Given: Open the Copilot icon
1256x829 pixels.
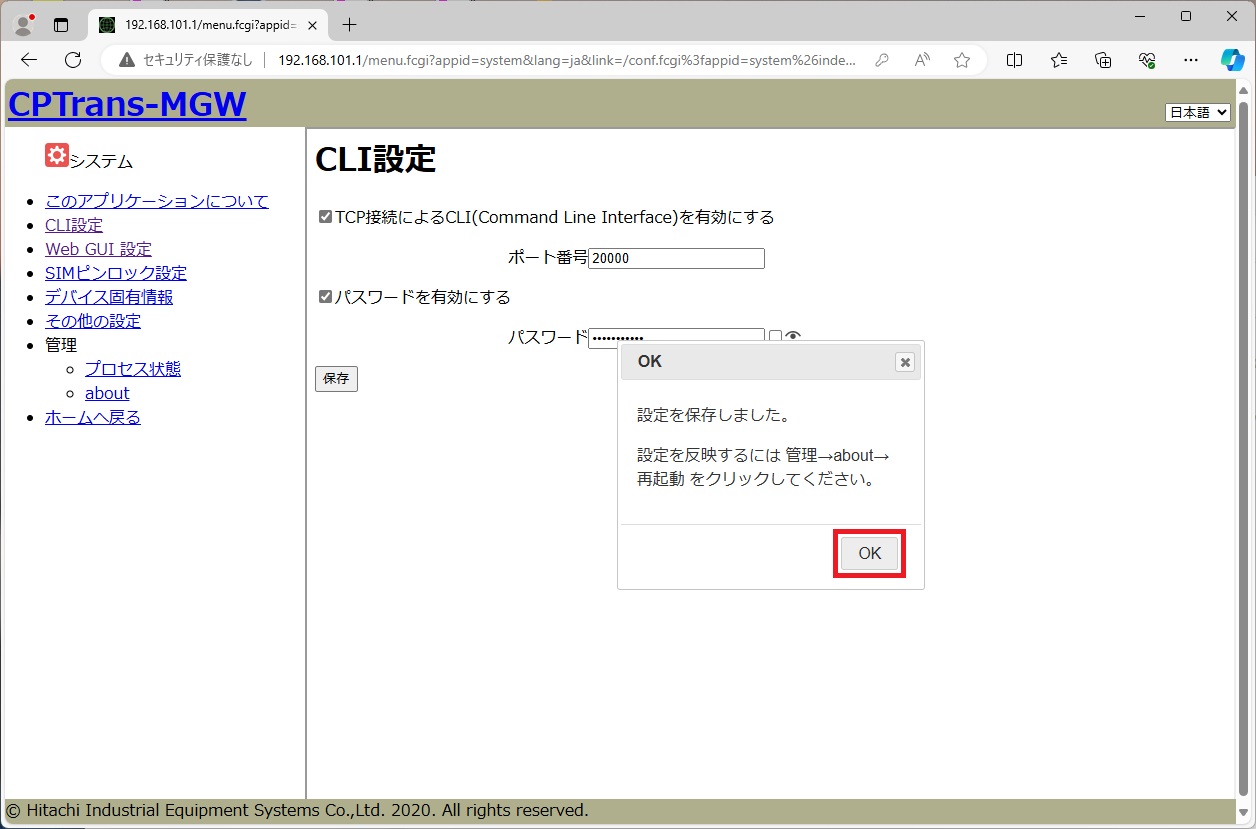Looking at the screenshot, I should 1233,60.
